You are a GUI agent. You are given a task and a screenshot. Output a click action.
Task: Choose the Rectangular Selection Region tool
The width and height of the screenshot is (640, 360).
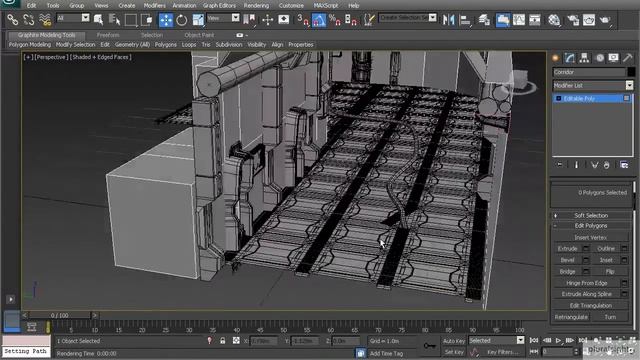pos(131,19)
